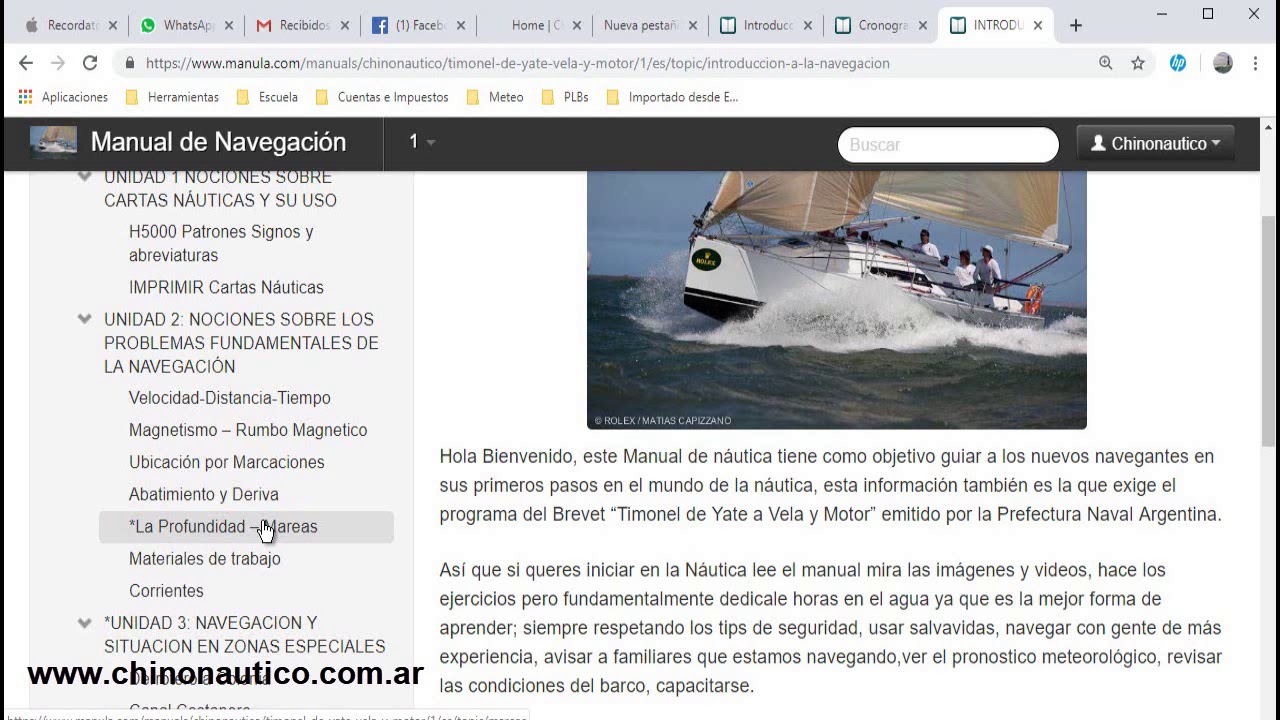
Task: Click the sailboat Rolex photo
Action: [x=837, y=300]
